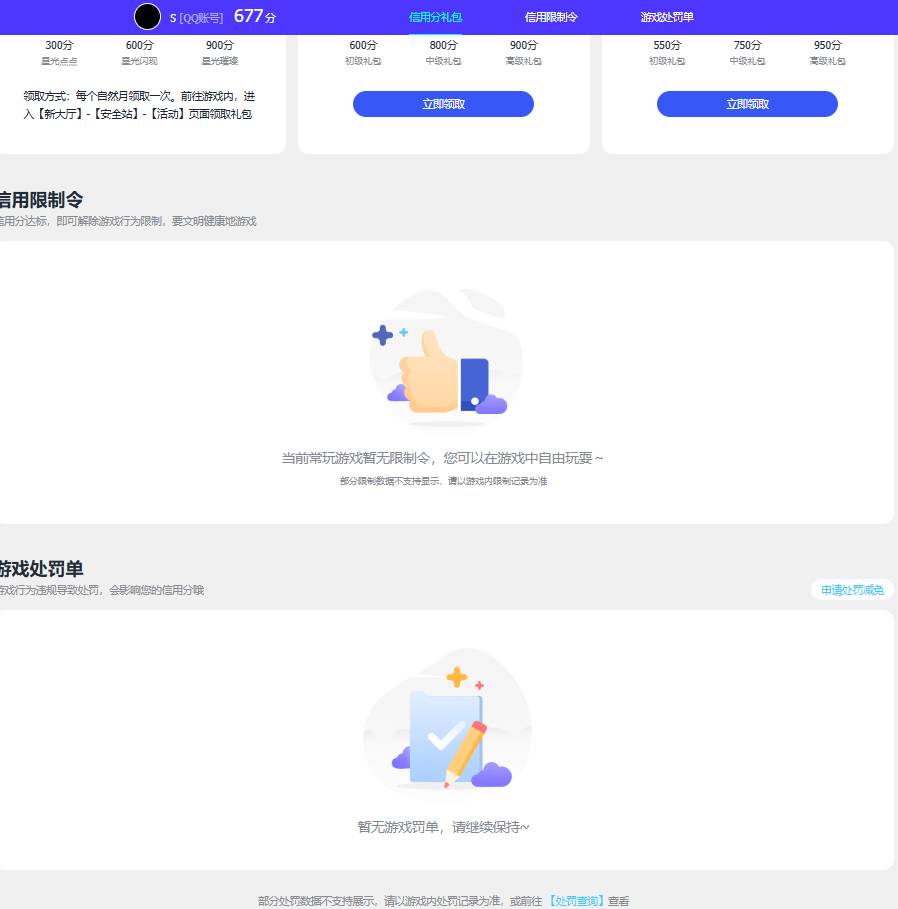Click the right card's 立即领取 button
Image resolution: width=898 pixels, height=909 pixels.
747,103
